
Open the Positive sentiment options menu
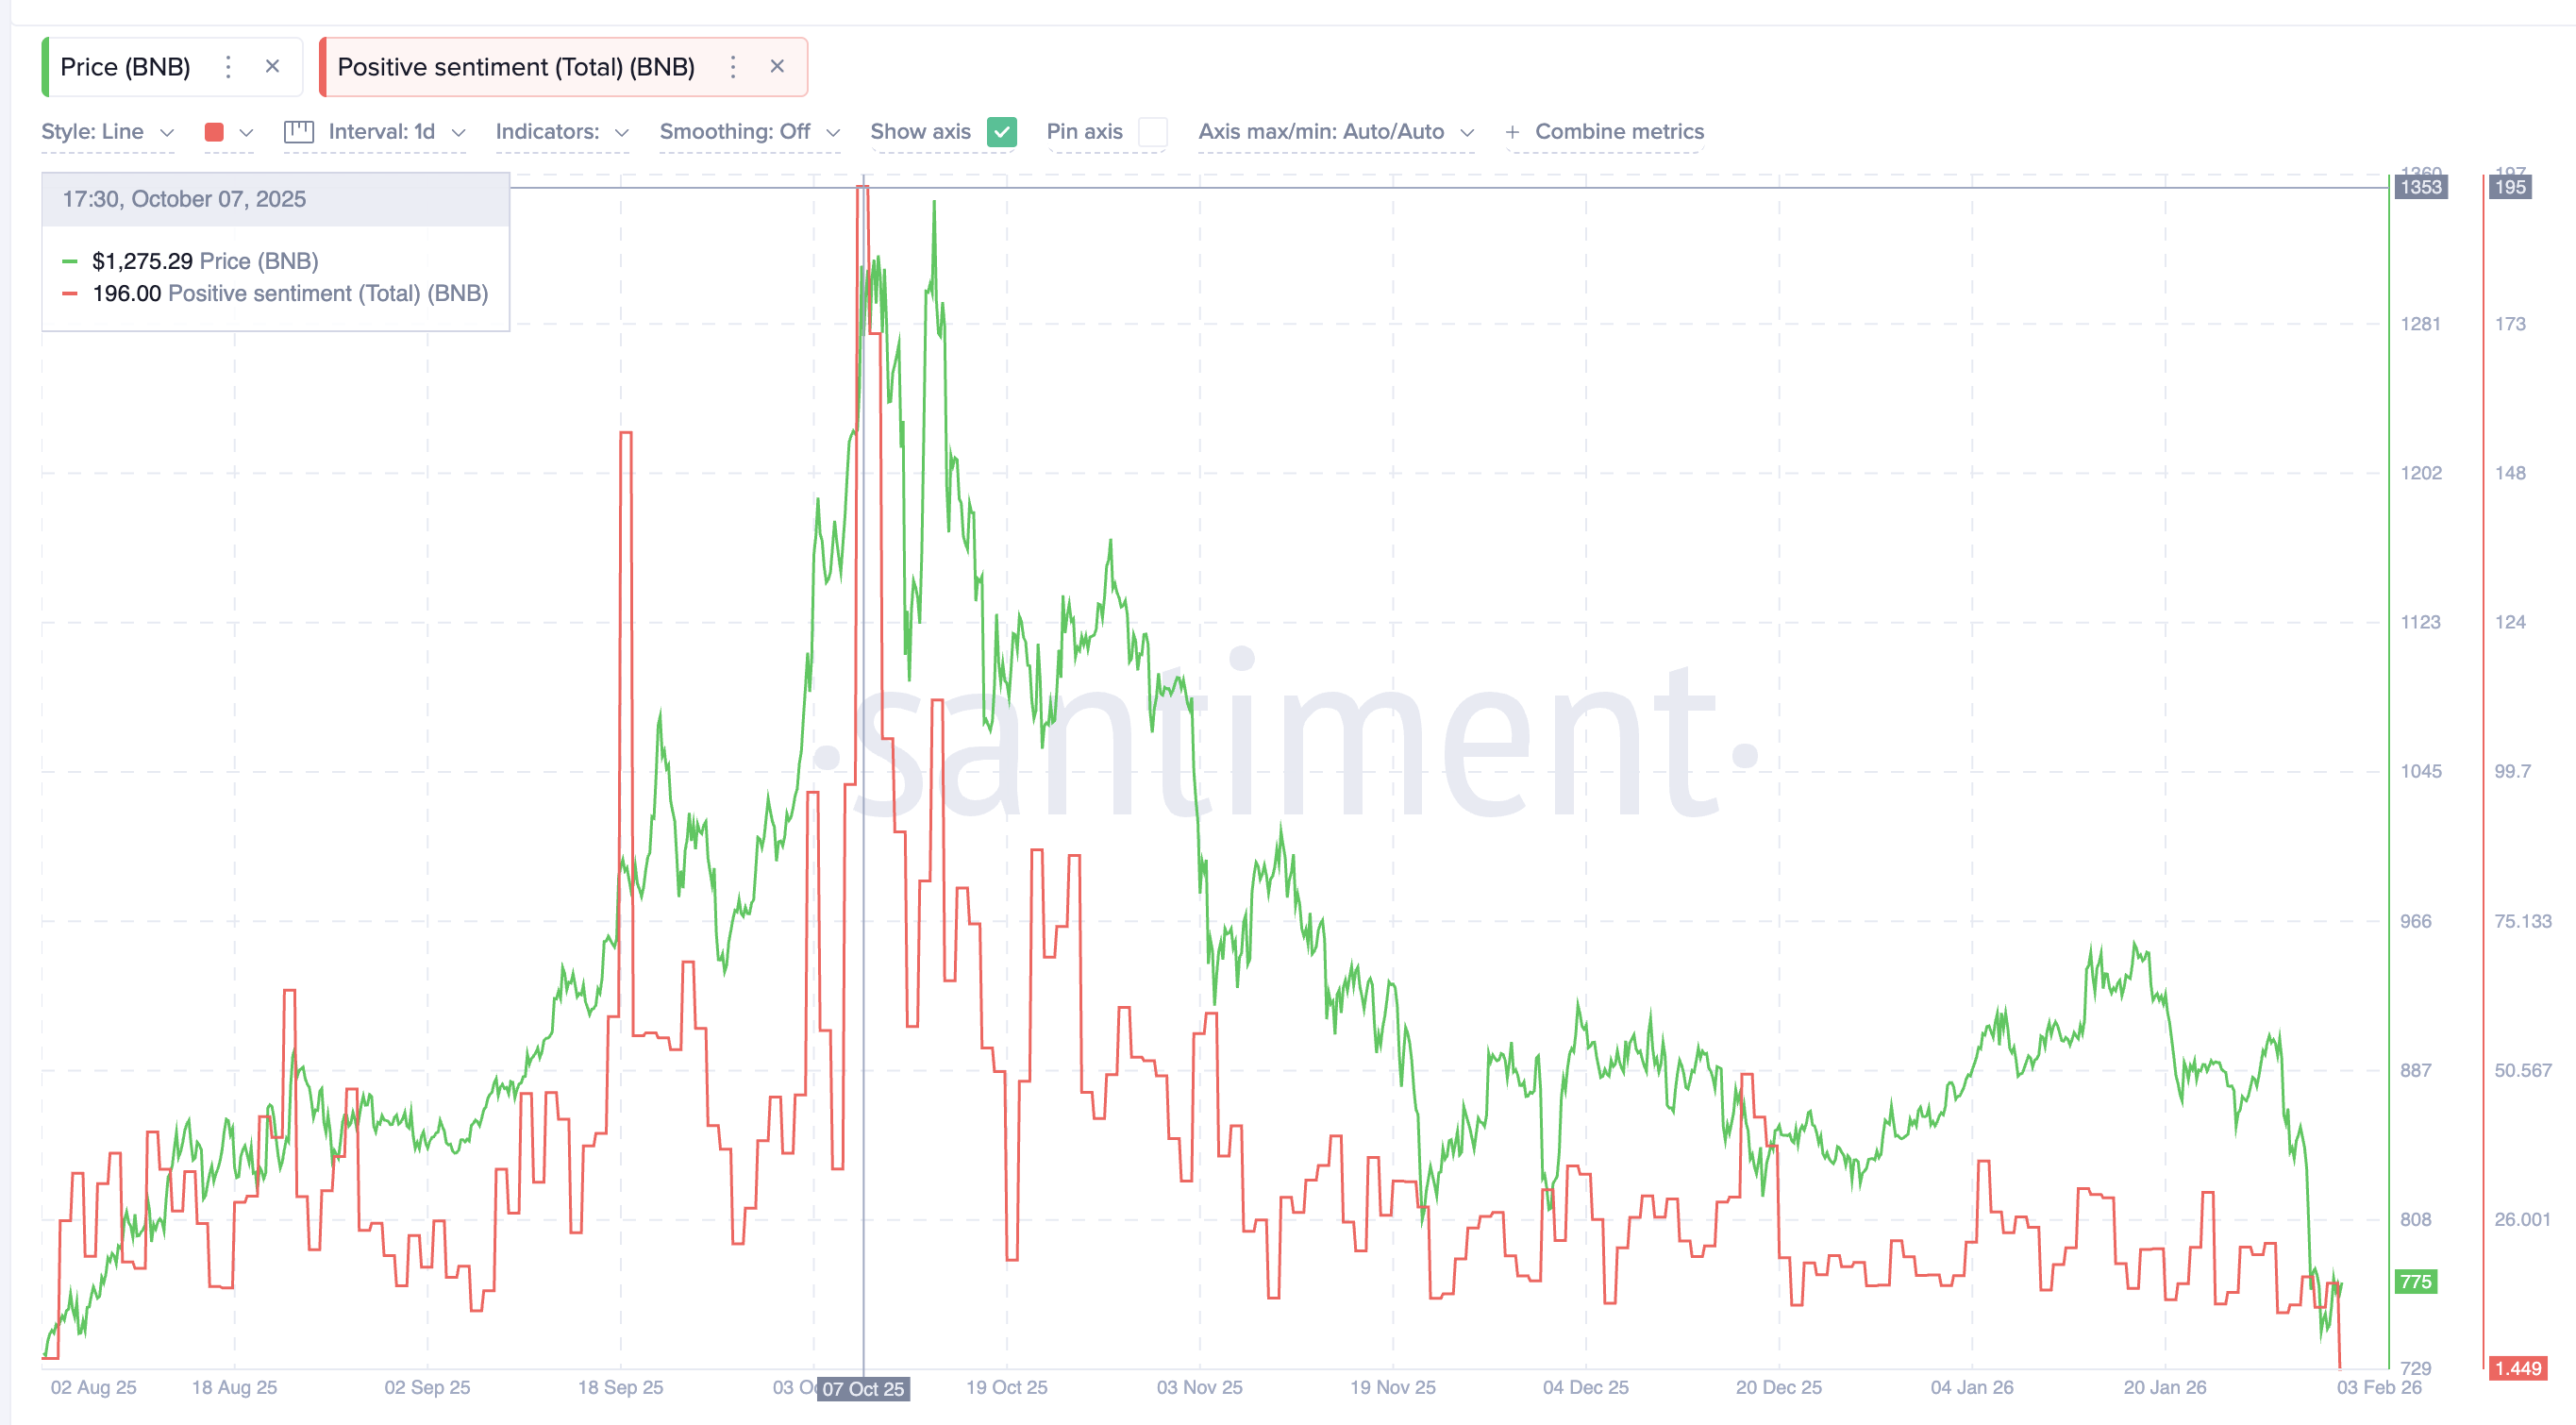pyautogui.click(x=733, y=67)
